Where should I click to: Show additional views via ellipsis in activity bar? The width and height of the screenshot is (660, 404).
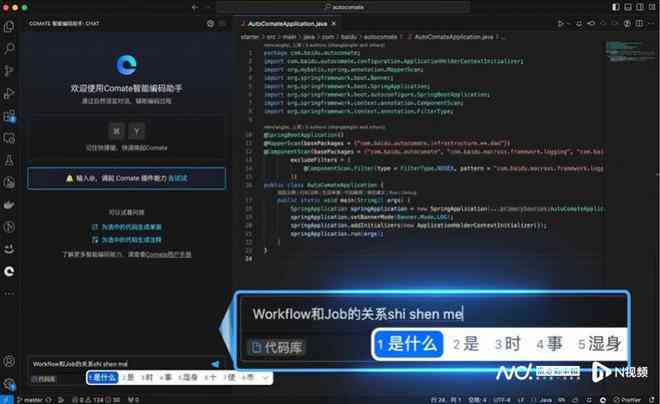click(x=9, y=293)
